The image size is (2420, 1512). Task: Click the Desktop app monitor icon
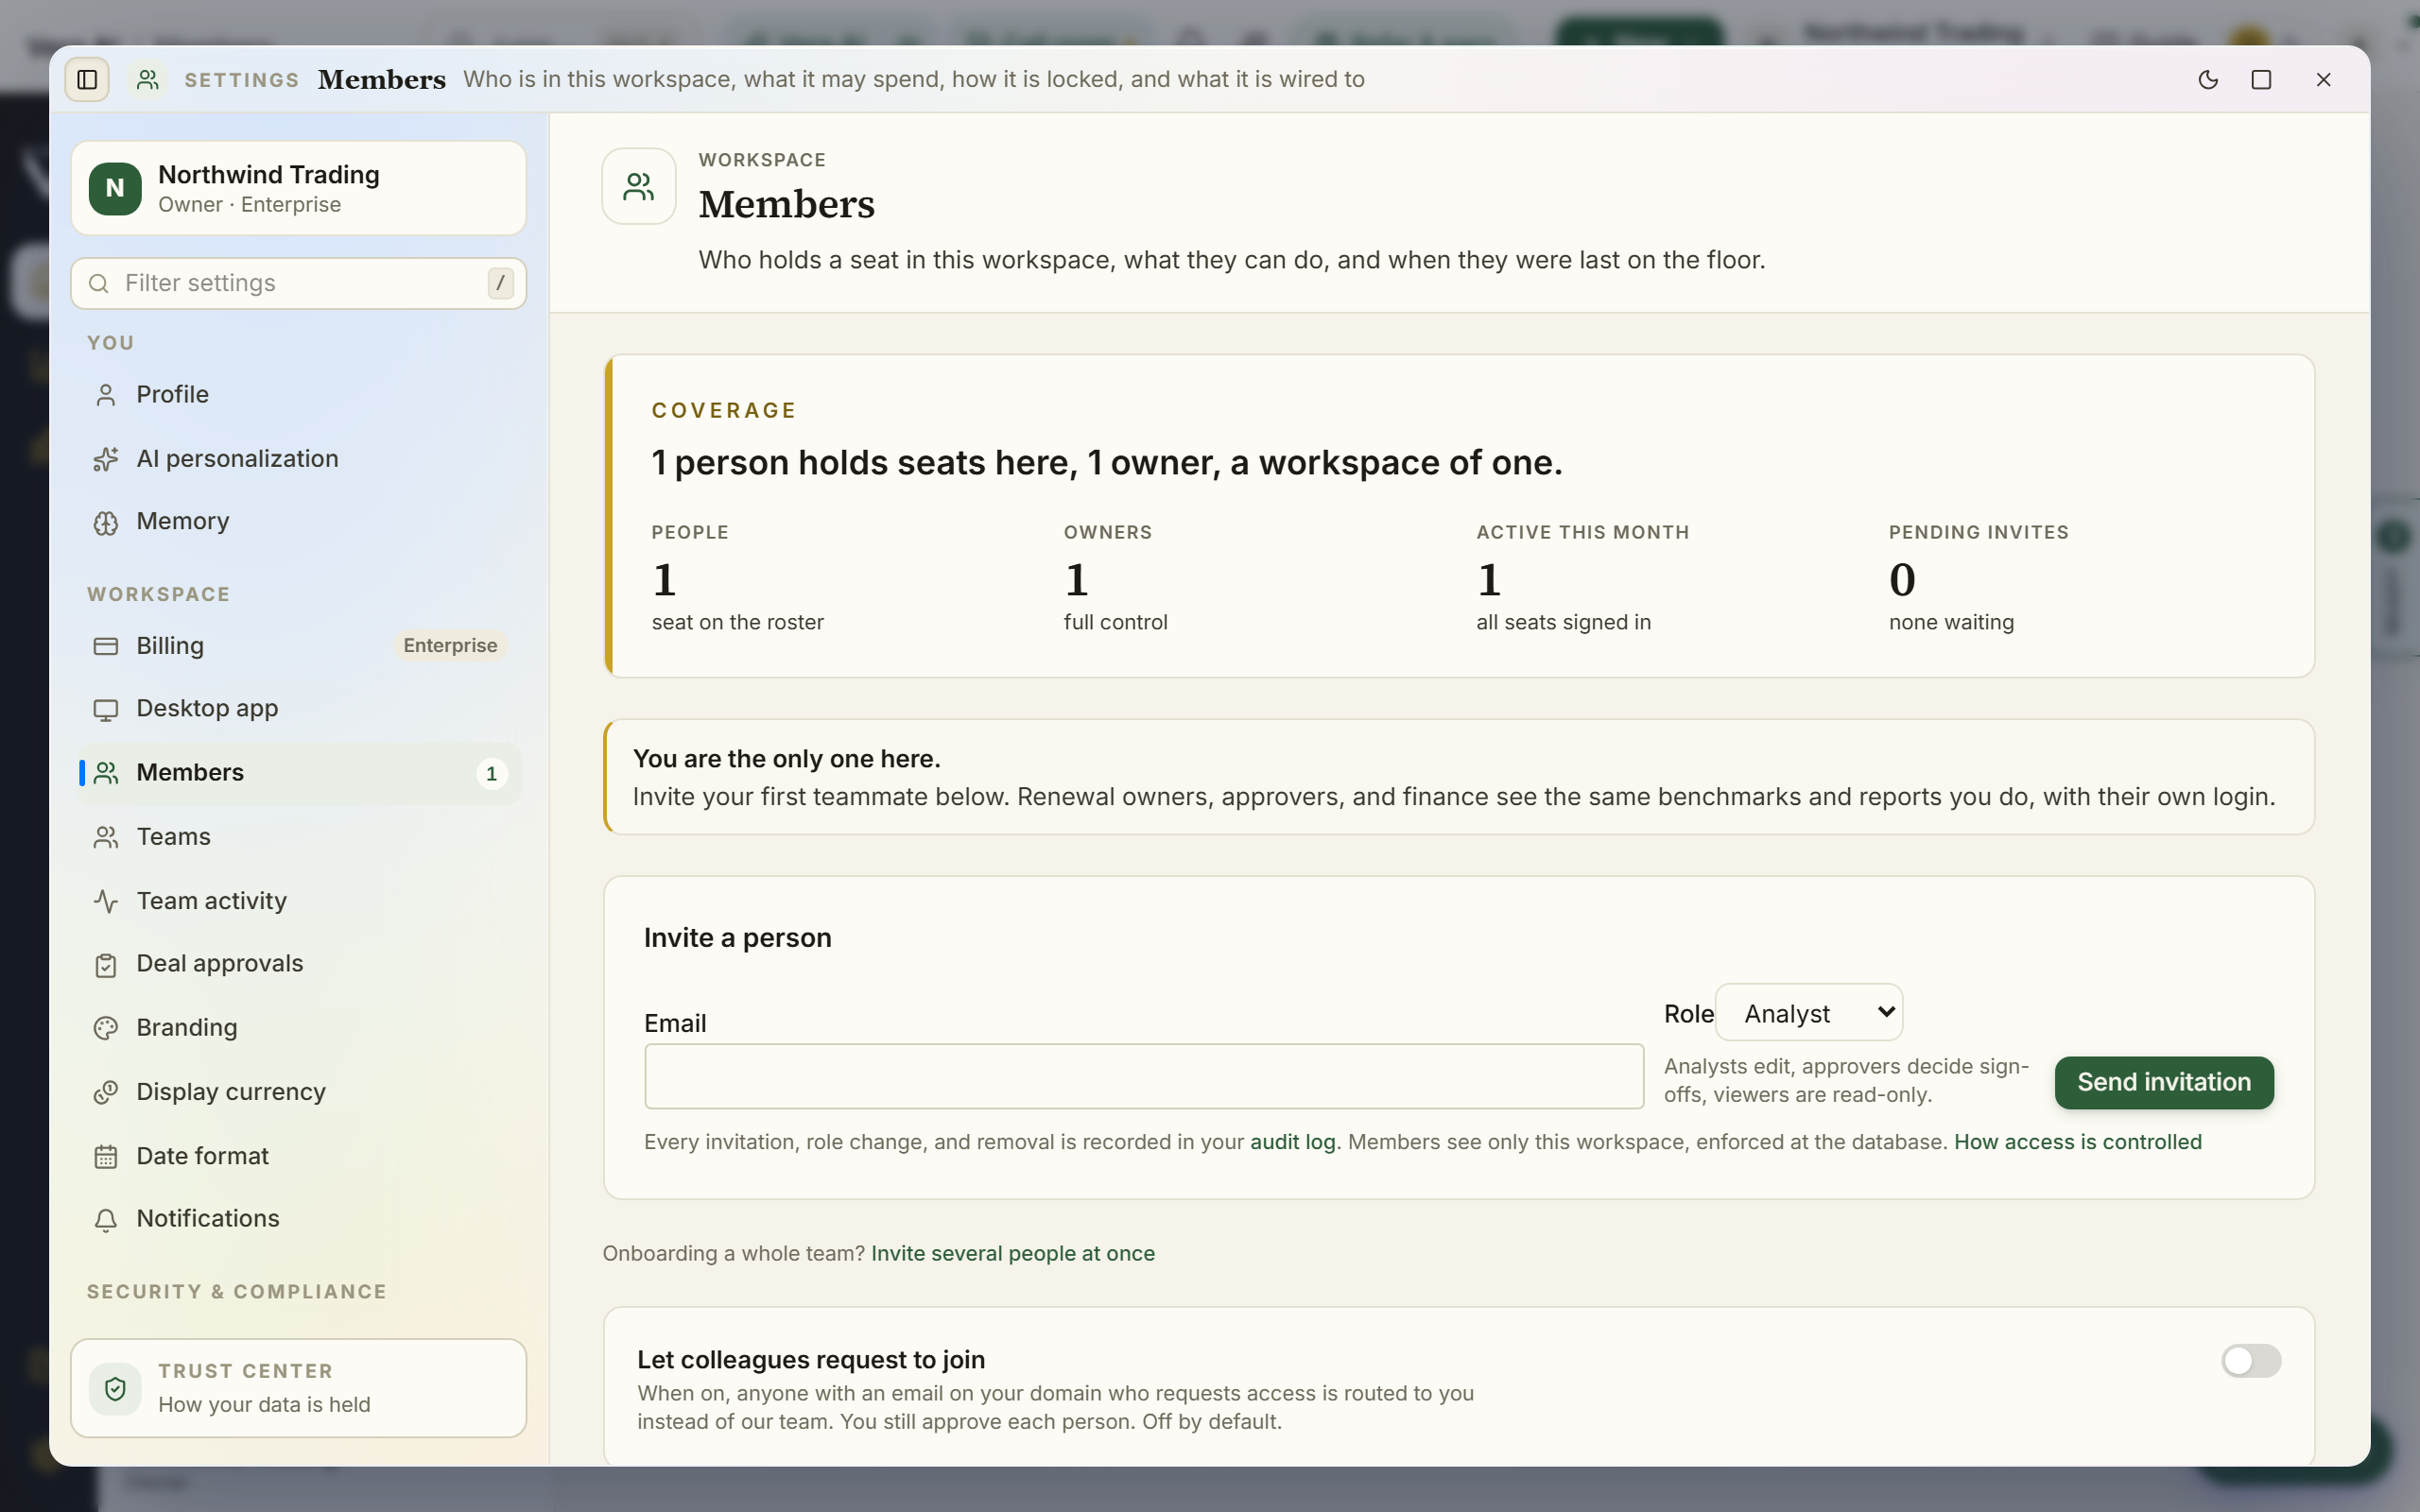pos(106,709)
